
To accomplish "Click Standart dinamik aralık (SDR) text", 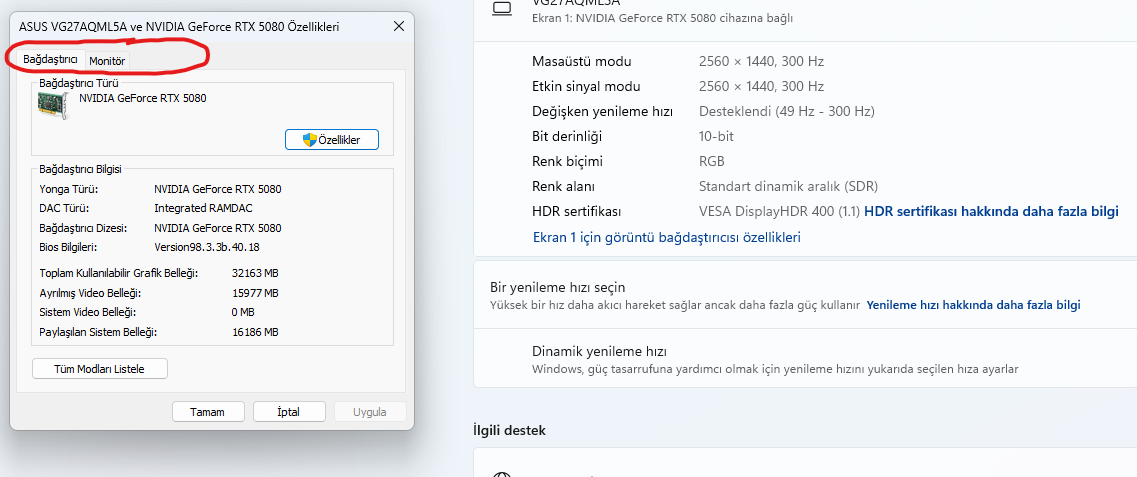I will point(788,186).
